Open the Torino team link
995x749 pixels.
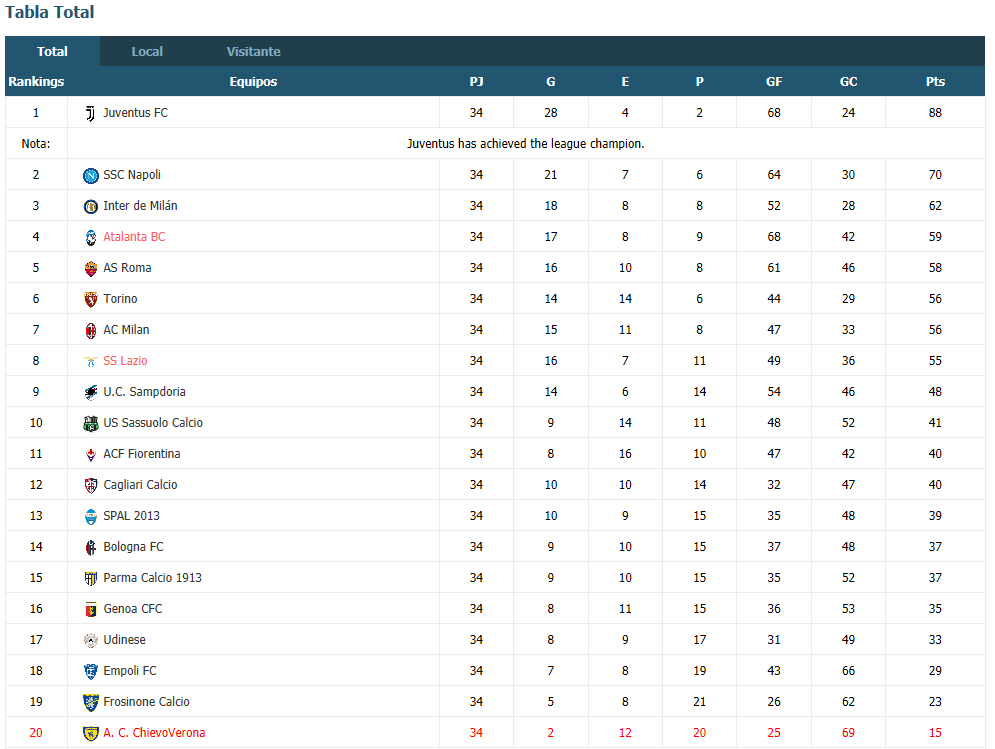120,299
